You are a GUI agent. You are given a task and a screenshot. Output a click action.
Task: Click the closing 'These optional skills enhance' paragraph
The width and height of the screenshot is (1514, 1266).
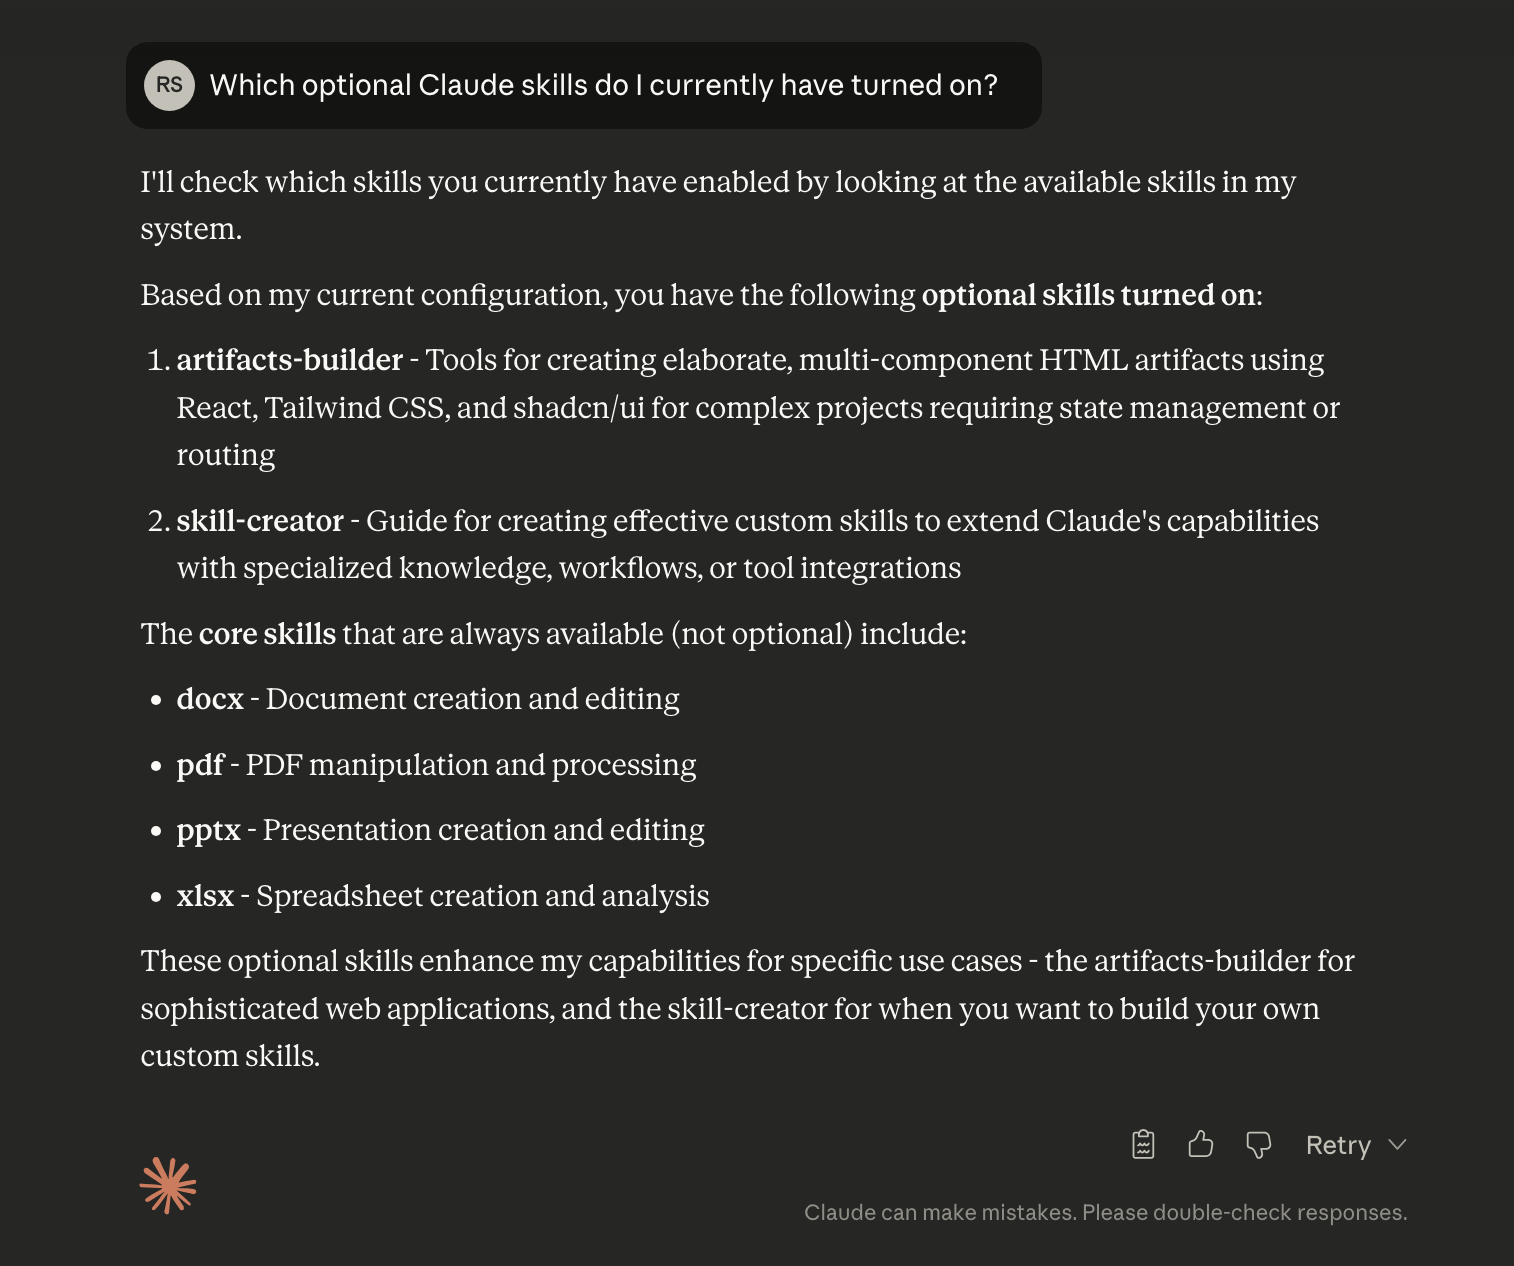[x=747, y=1008]
